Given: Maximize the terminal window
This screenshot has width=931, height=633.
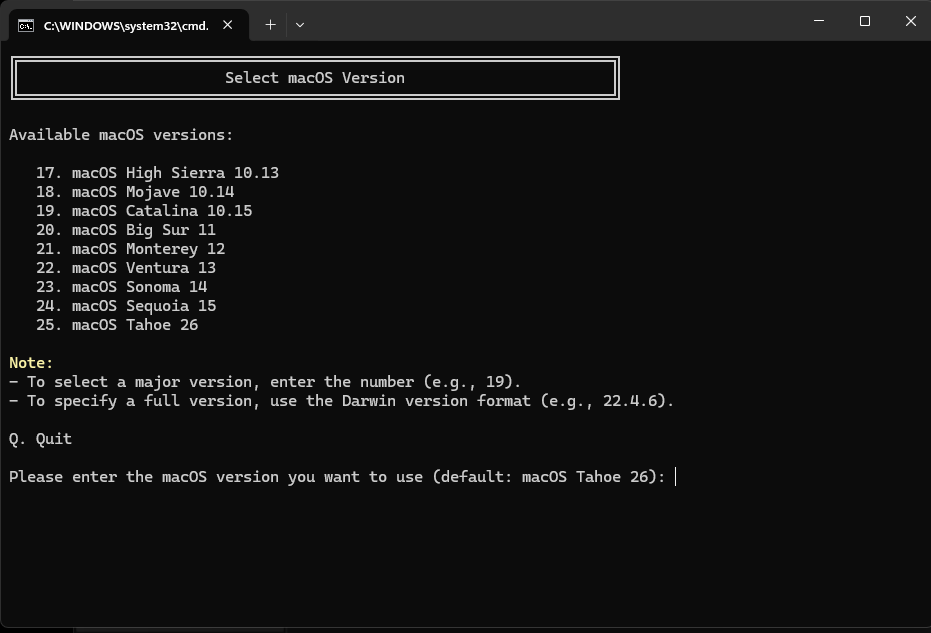Looking at the screenshot, I should point(865,21).
